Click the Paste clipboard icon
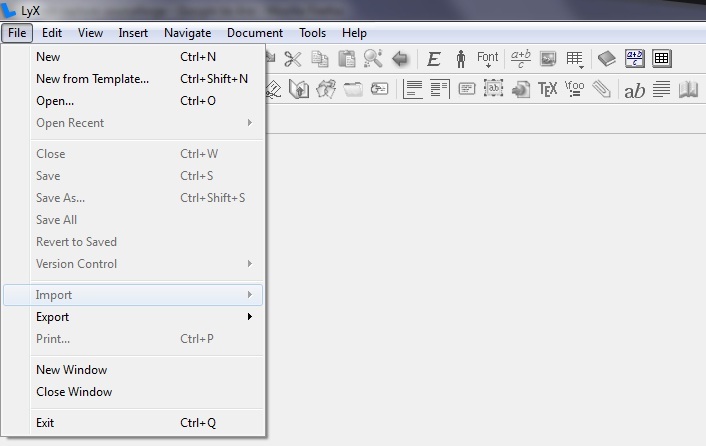The image size is (706, 446). pos(347,59)
